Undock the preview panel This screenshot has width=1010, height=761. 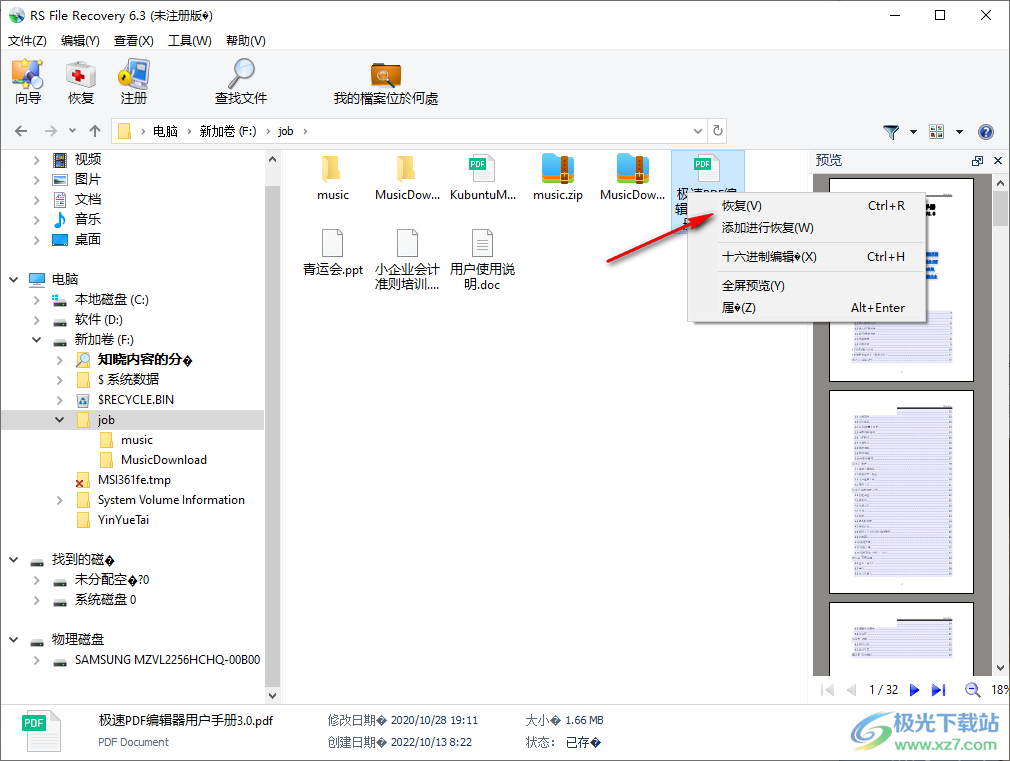tap(977, 160)
